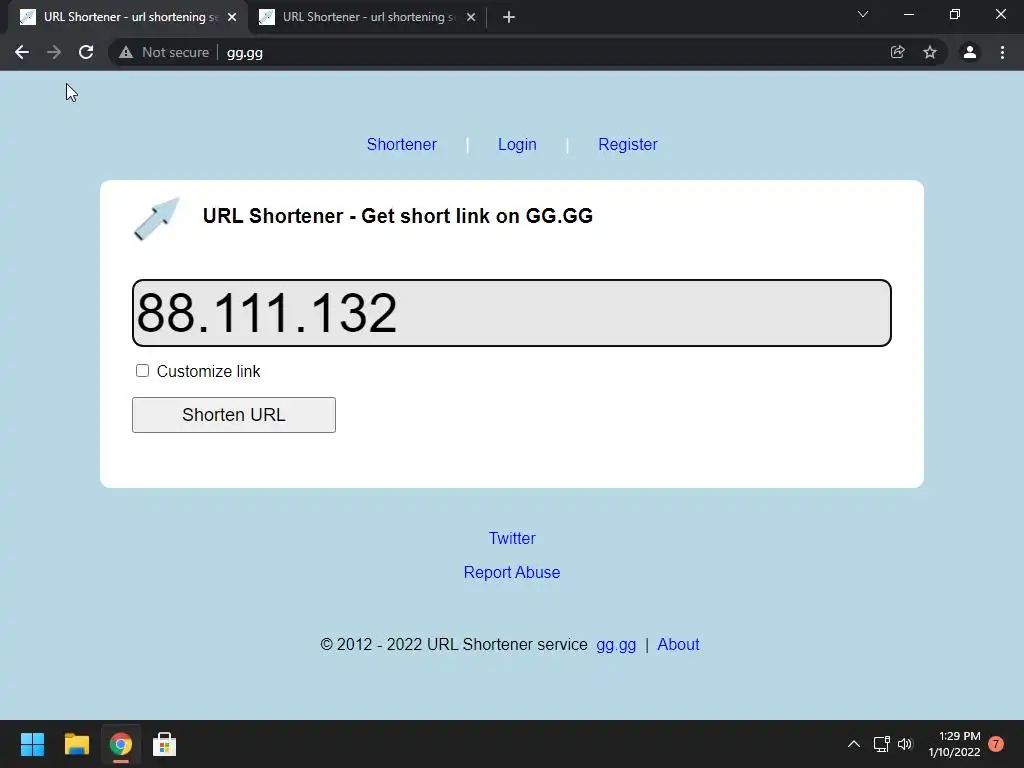This screenshot has height=768, width=1024.
Task: Click the blue arrow GG.GG logo
Action: (x=157, y=219)
